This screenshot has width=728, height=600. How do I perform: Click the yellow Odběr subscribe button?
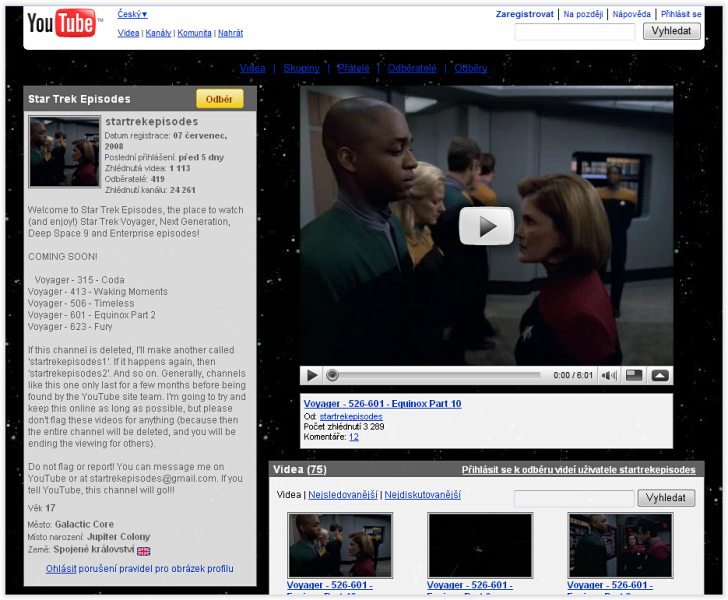[220, 99]
